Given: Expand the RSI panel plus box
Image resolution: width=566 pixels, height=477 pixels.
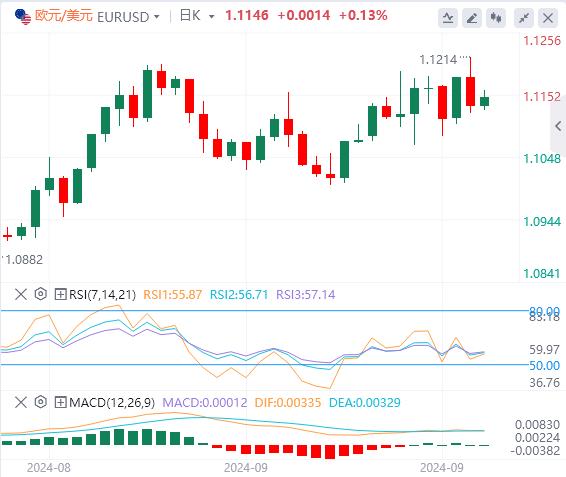Looking at the screenshot, I should coord(60,294).
